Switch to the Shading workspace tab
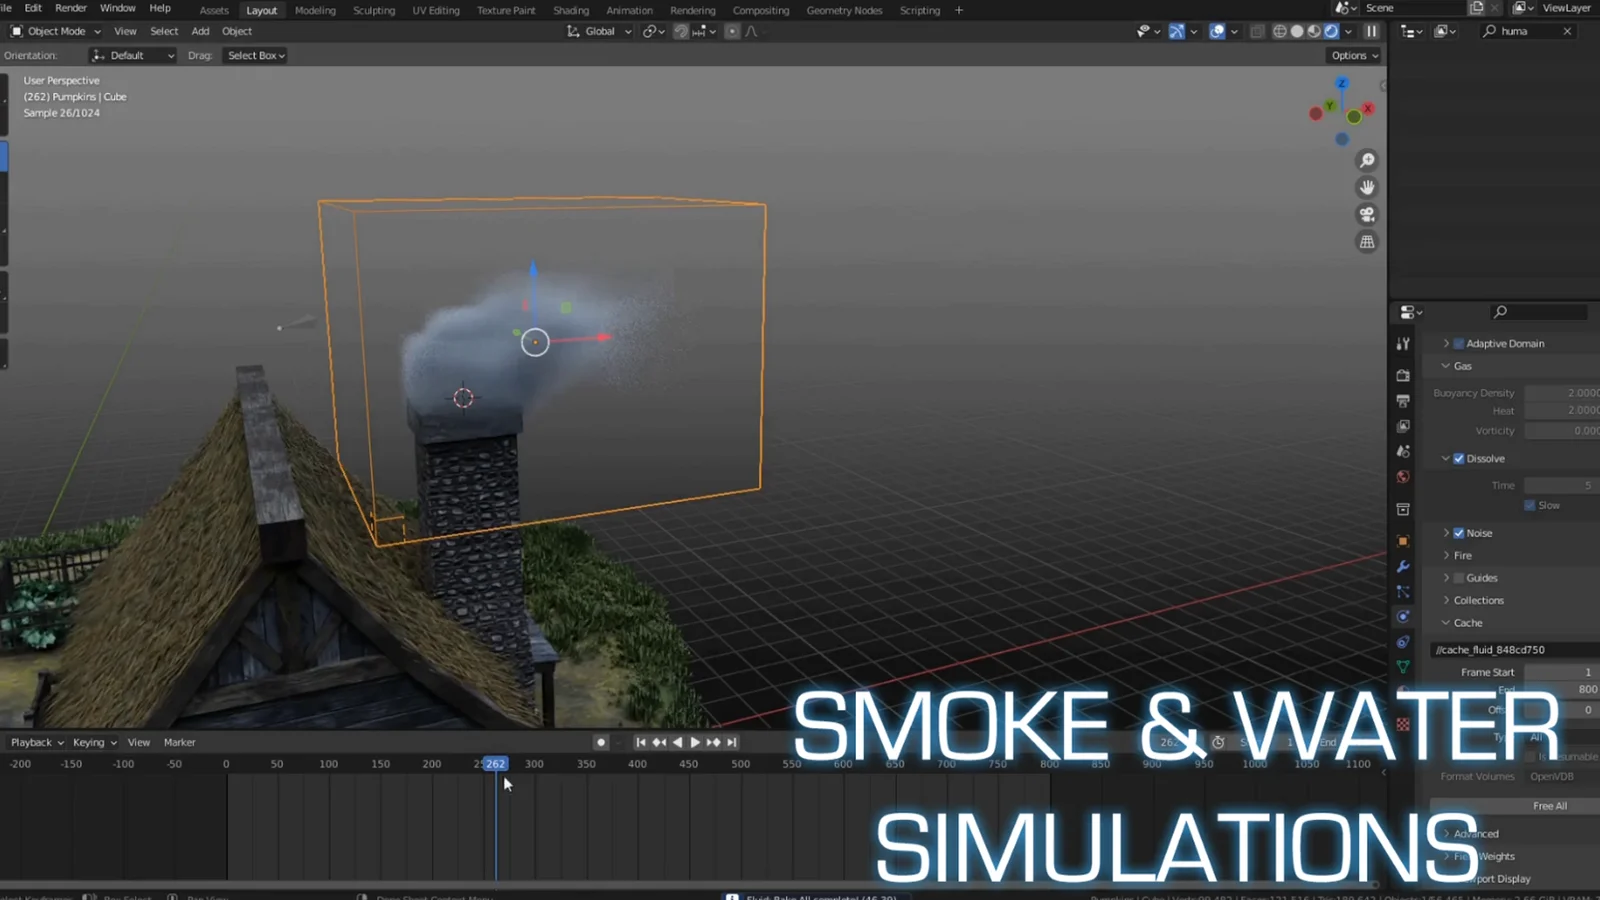The height and width of the screenshot is (900, 1600). (571, 10)
